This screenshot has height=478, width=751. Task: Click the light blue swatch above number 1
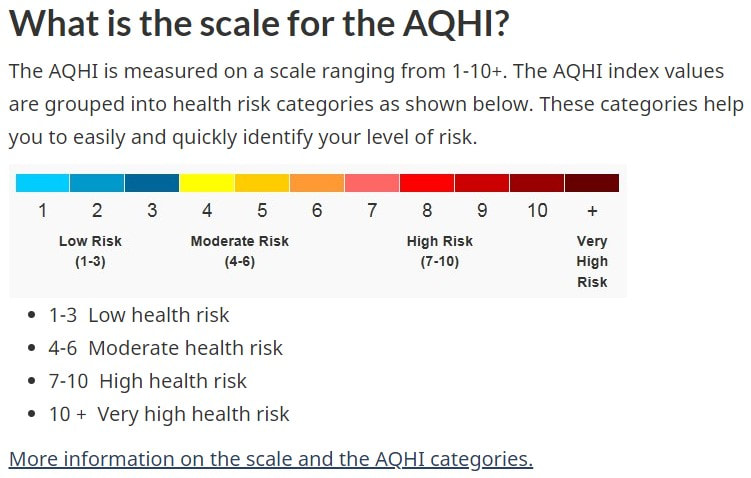[x=42, y=183]
